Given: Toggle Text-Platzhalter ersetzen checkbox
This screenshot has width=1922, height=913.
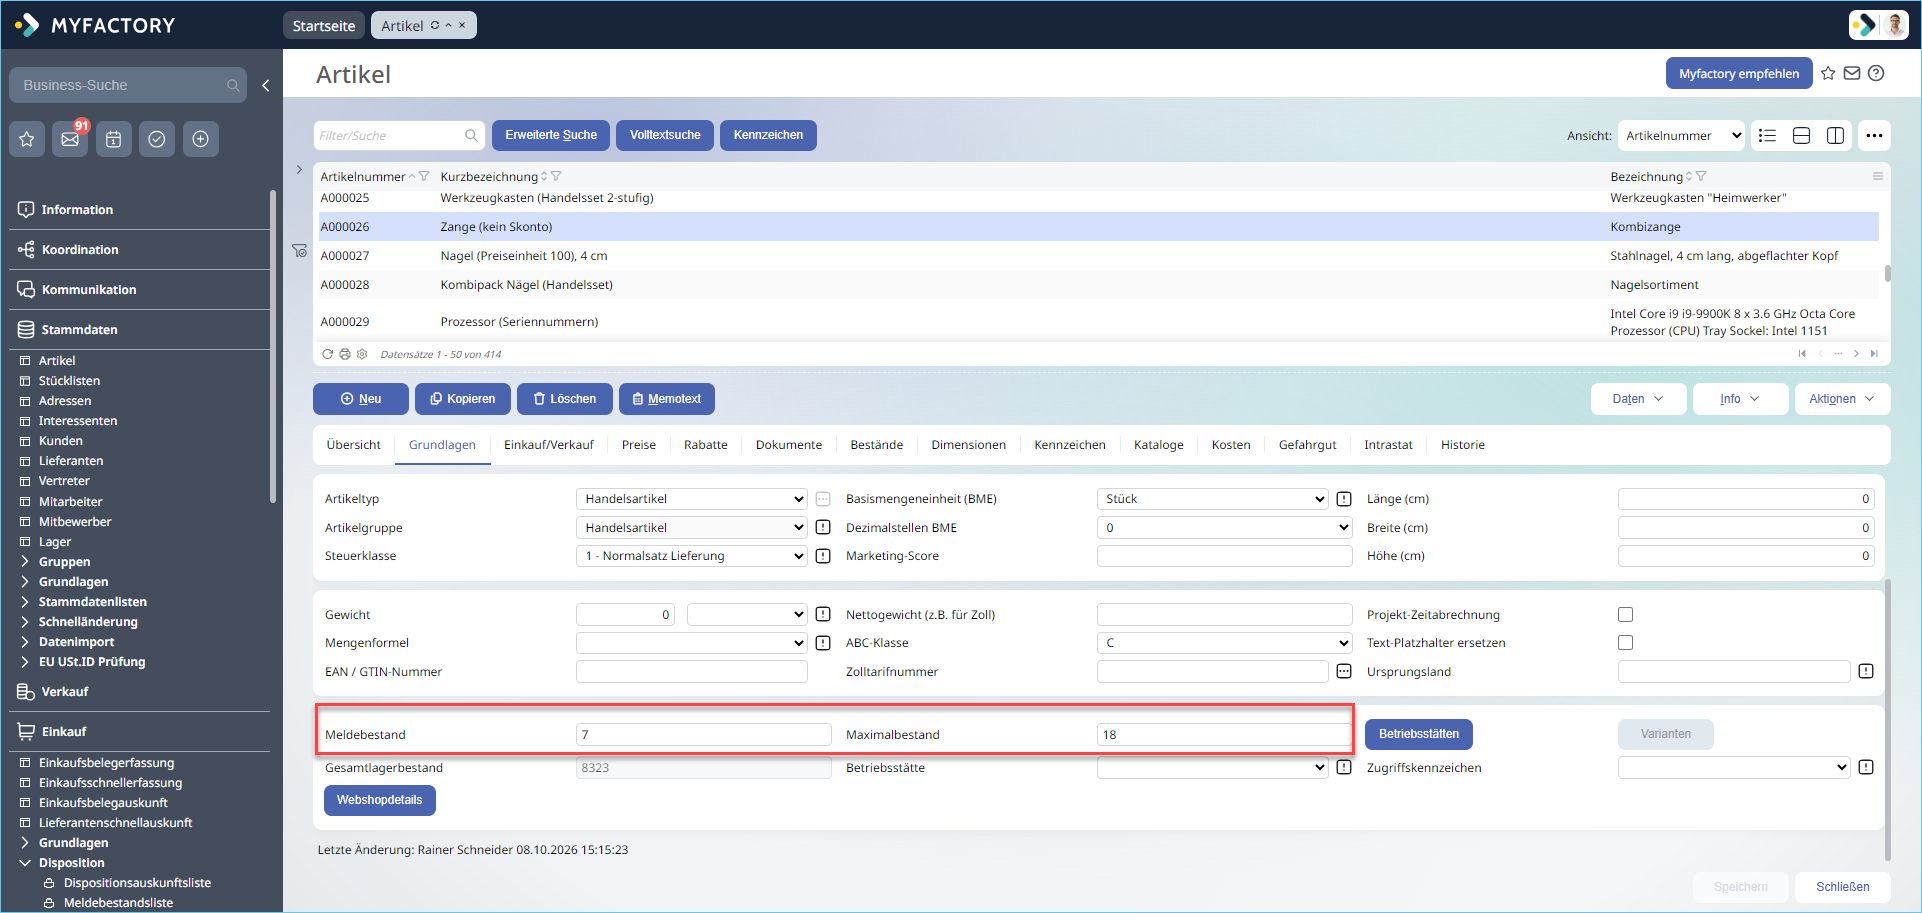Looking at the screenshot, I should 1625,643.
